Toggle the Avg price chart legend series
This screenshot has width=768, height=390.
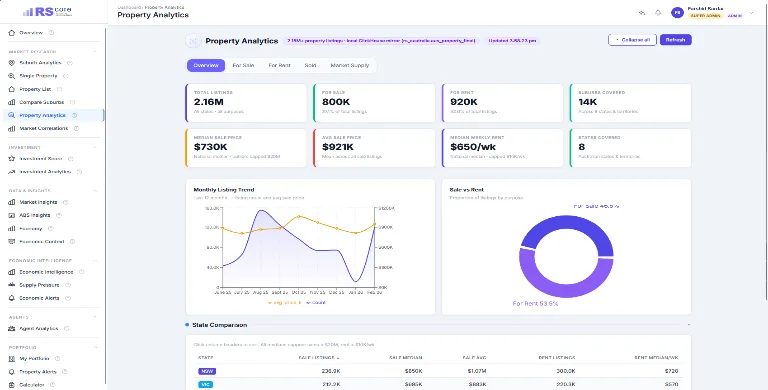285,303
